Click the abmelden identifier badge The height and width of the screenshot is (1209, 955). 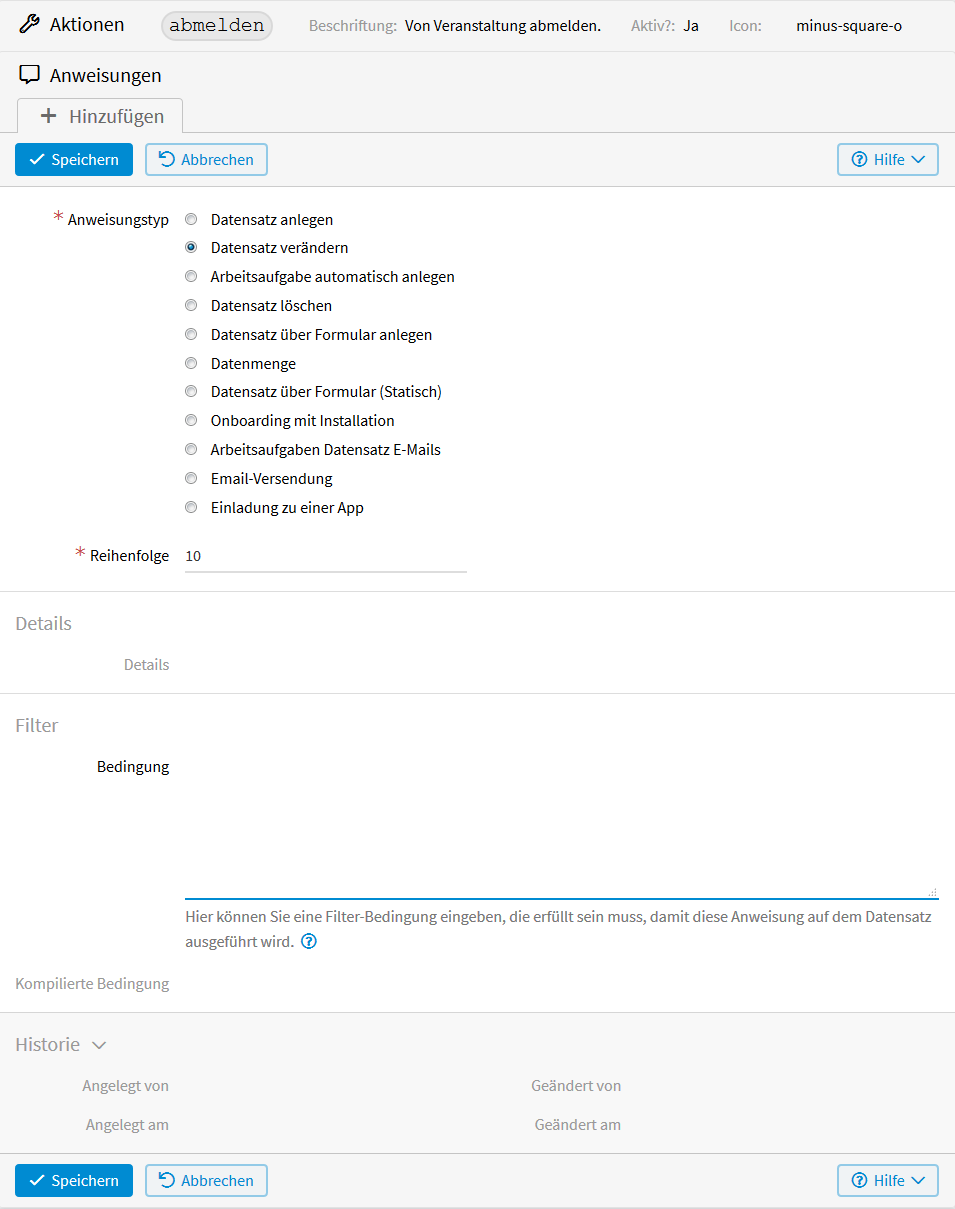coord(216,26)
